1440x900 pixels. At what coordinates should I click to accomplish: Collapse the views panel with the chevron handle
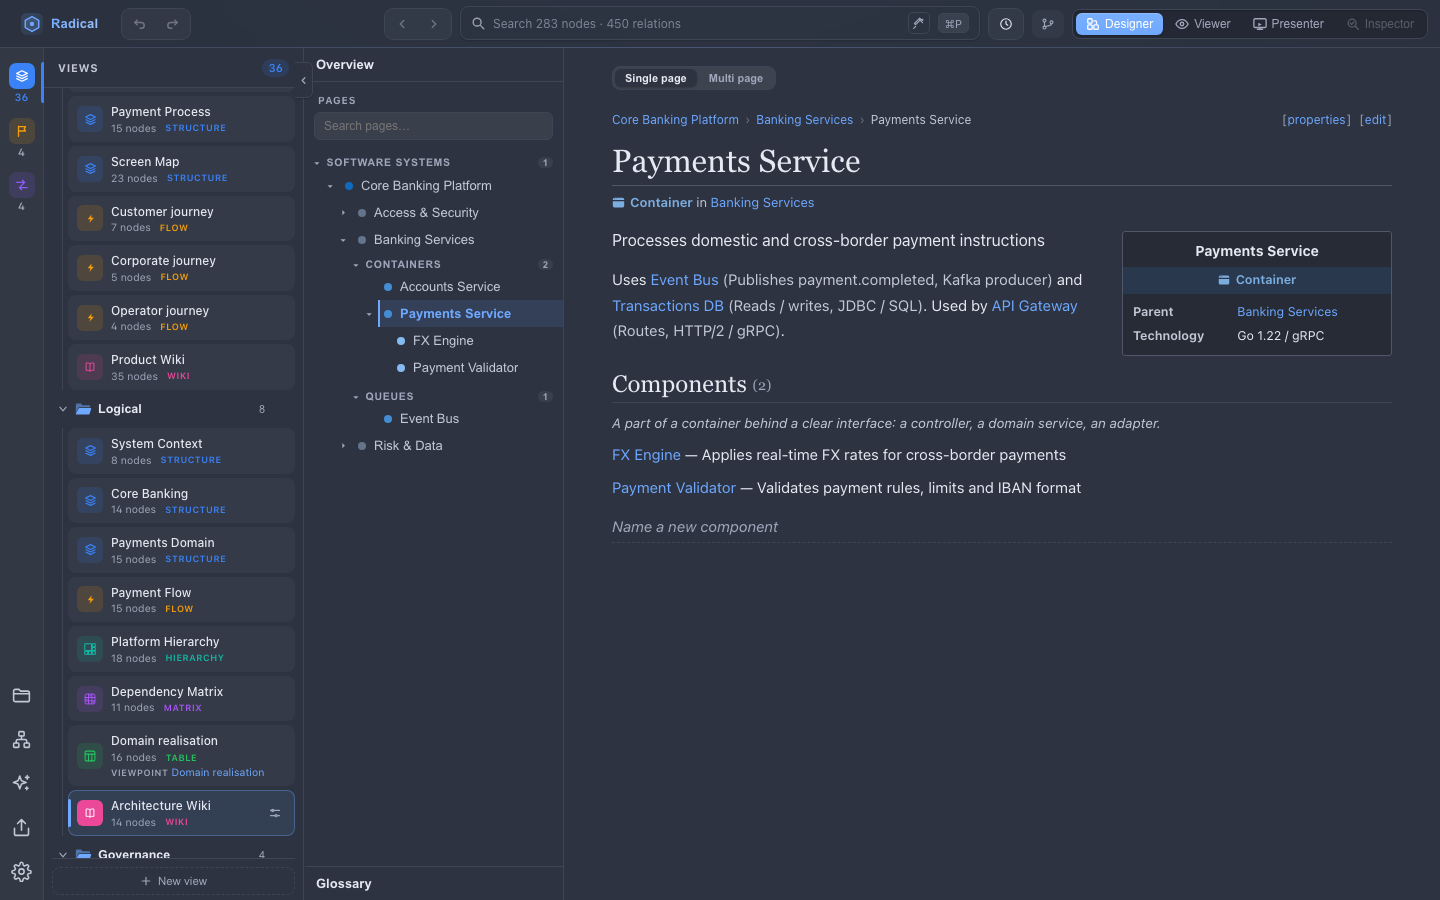tap(303, 80)
